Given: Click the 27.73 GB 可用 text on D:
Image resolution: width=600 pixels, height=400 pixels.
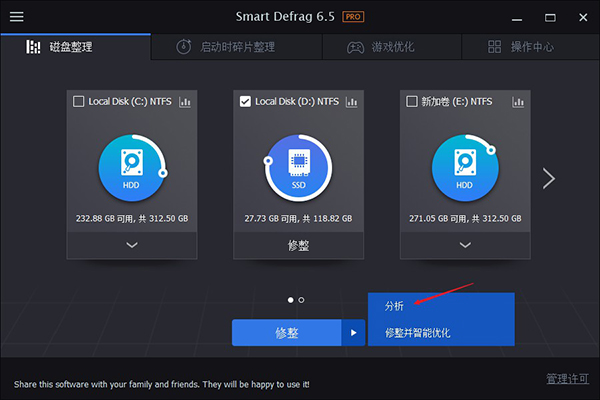Looking at the screenshot, I should tap(298, 219).
